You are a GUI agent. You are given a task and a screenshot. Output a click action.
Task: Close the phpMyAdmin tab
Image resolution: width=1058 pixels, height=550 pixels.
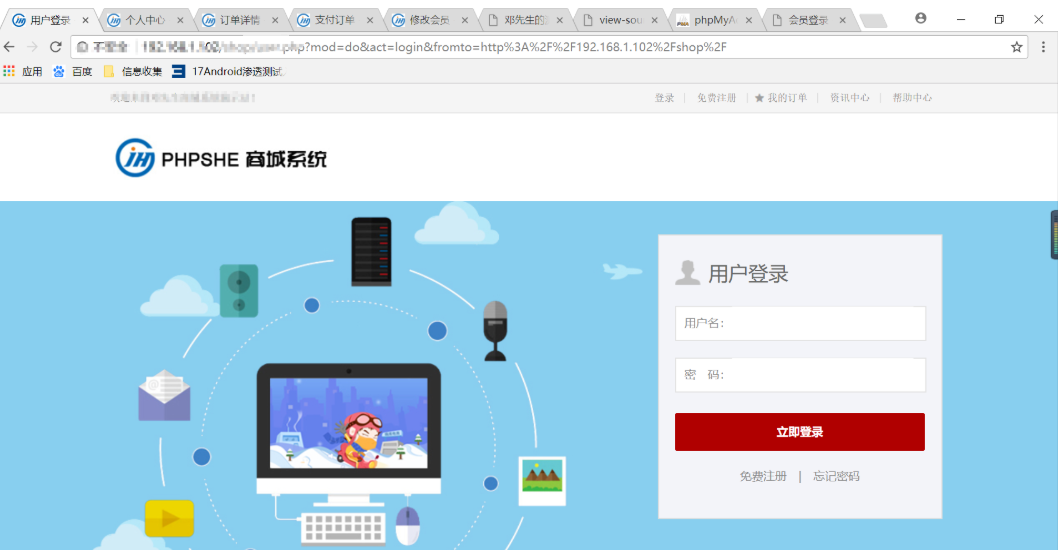749,20
